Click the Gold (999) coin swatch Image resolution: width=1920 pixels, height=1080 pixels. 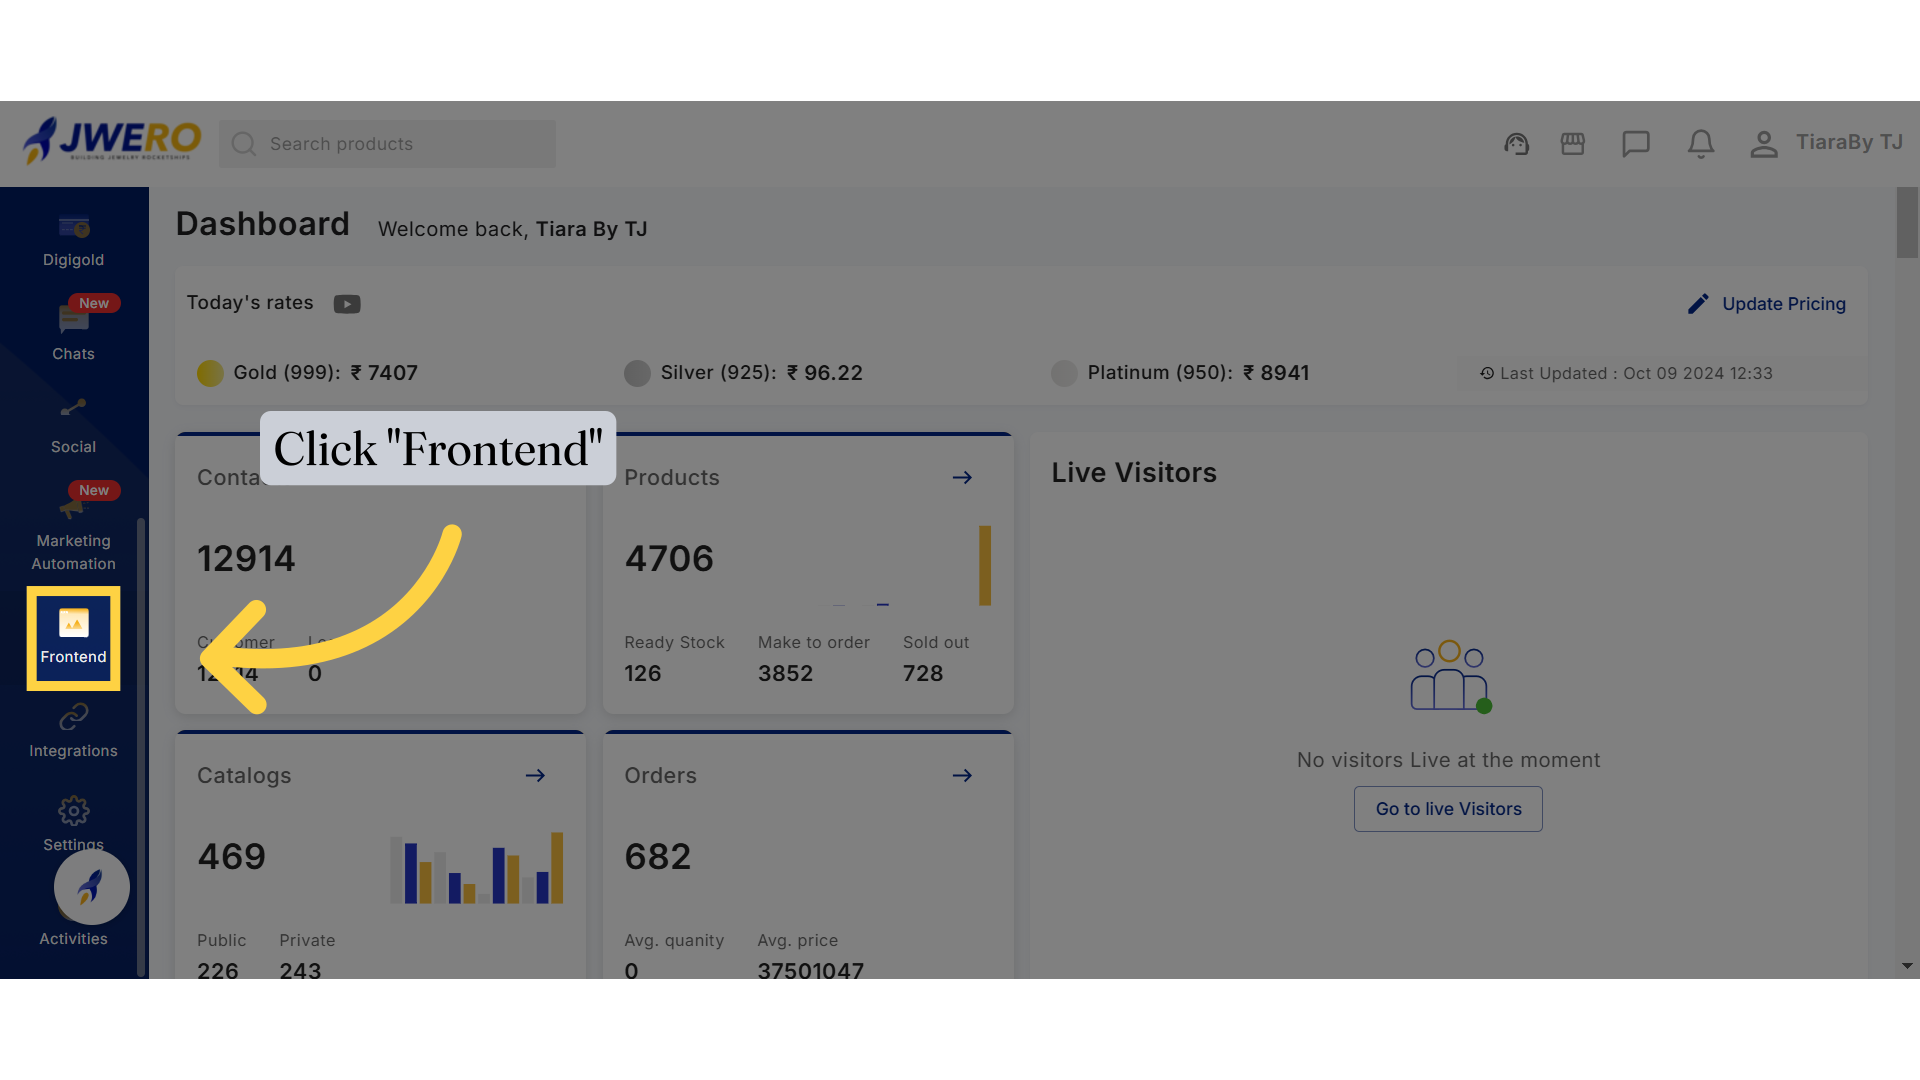(x=210, y=373)
